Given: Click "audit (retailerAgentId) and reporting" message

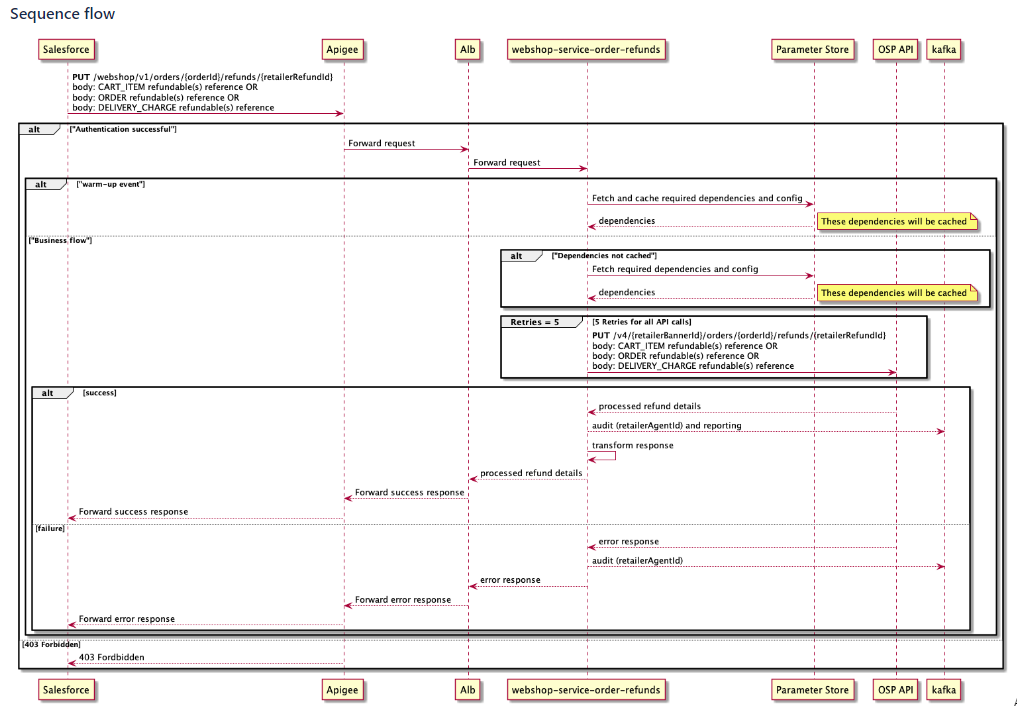Looking at the screenshot, I should (x=667, y=426).
